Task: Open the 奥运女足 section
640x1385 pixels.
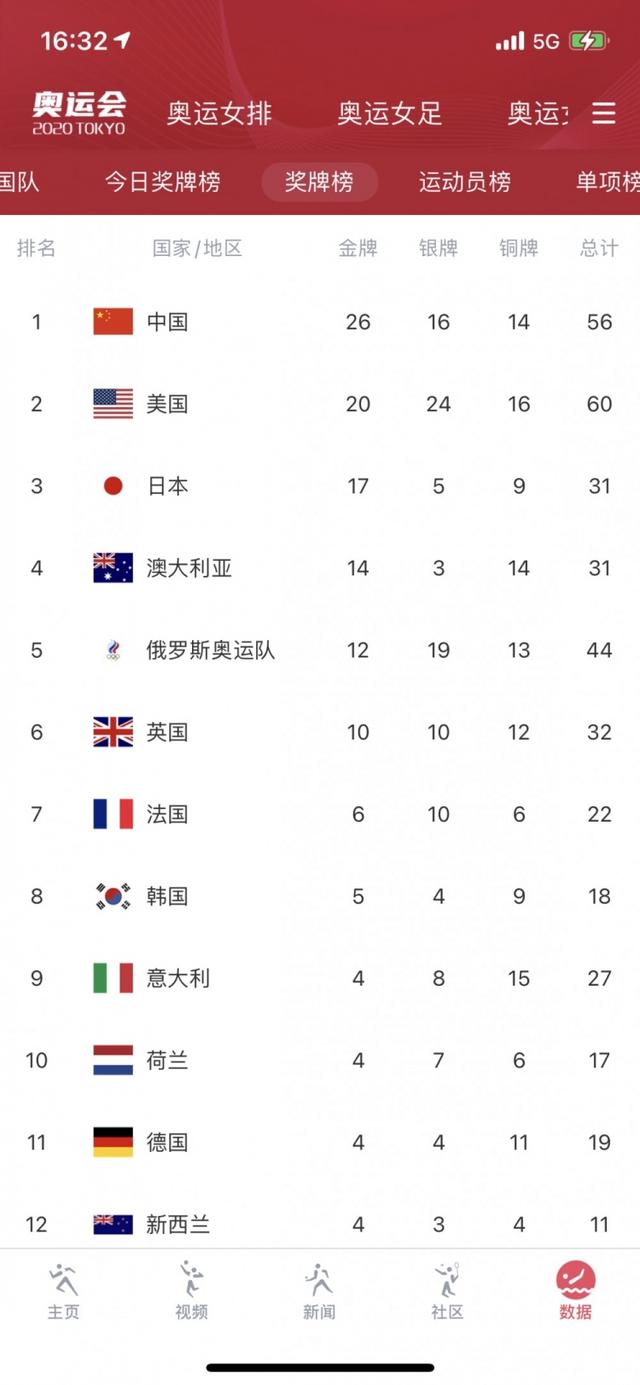Action: 390,113
